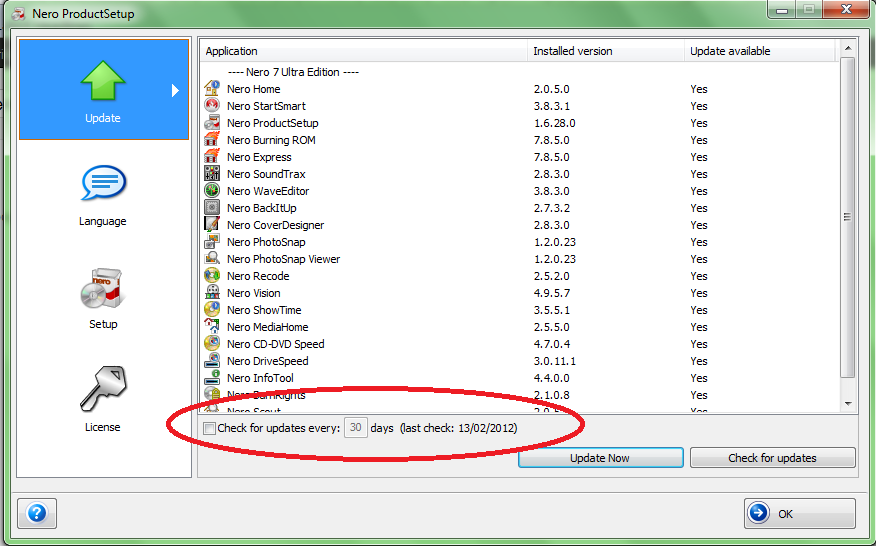Select the Nero Vision row text

[254, 293]
